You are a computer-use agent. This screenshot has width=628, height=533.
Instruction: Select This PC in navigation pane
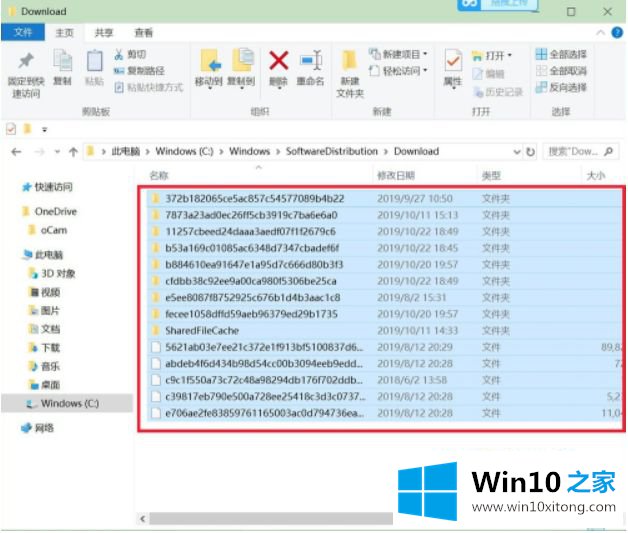(x=42, y=255)
